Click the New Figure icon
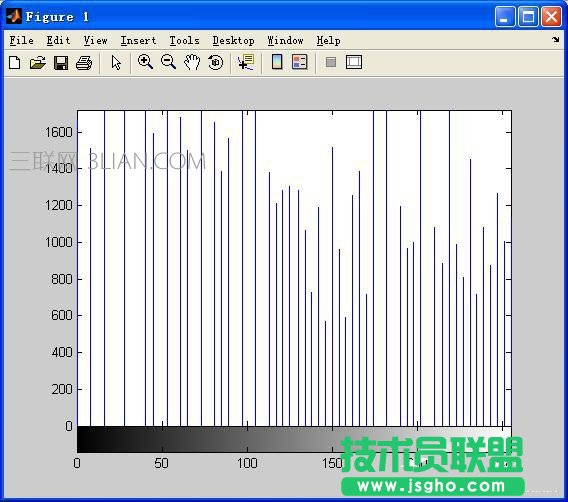The height and width of the screenshot is (502, 568). (14, 63)
